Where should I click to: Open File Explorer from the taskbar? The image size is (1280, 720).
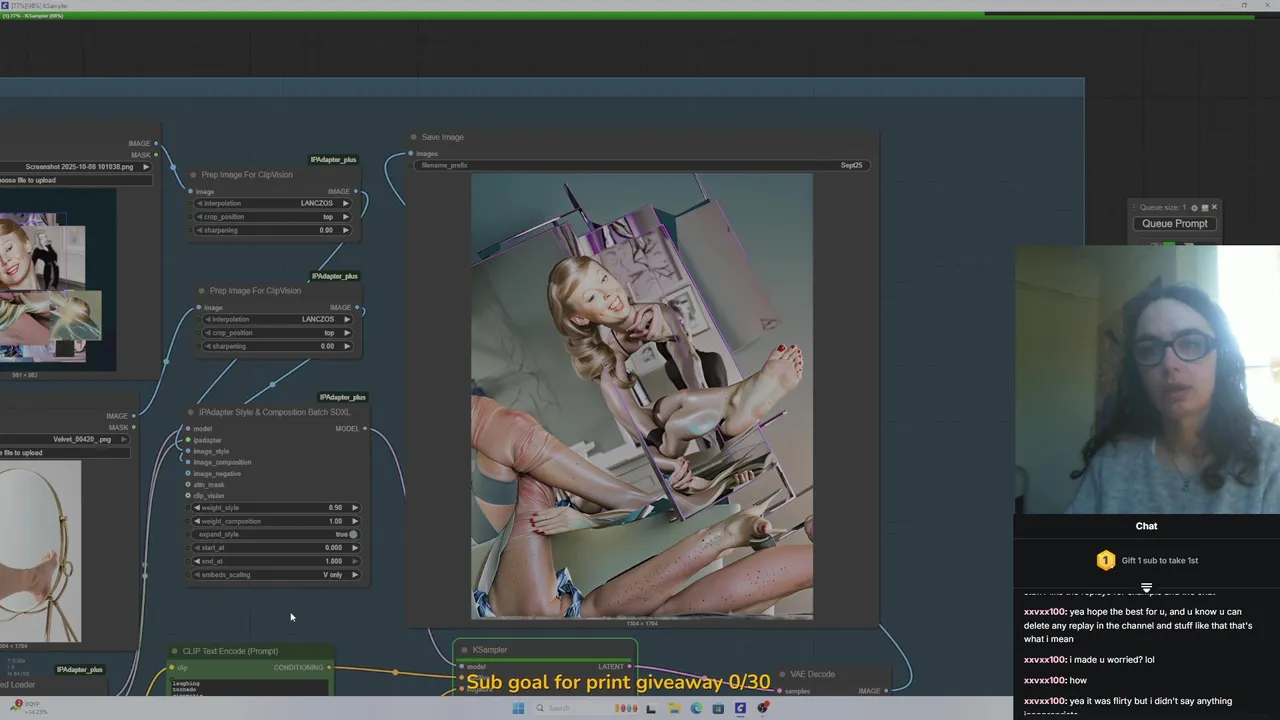click(x=675, y=709)
